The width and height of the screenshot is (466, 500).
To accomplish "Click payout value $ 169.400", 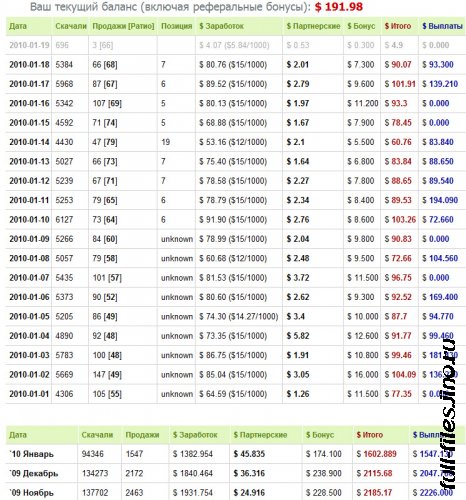I will tap(440, 297).
